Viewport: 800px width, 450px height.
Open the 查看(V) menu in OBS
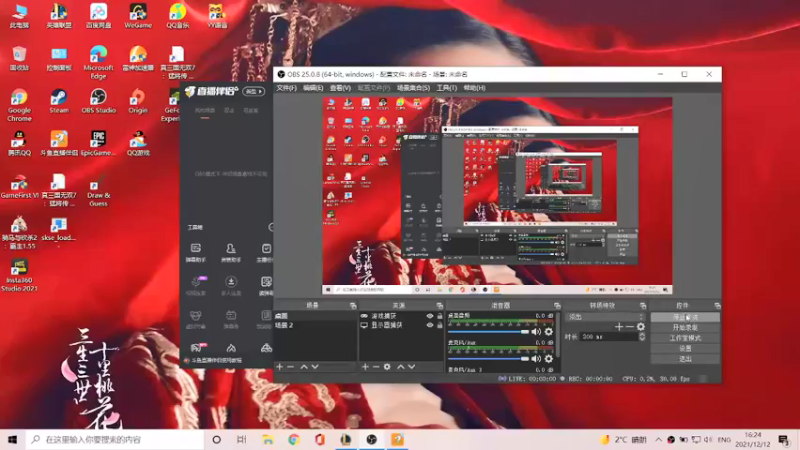click(340, 88)
